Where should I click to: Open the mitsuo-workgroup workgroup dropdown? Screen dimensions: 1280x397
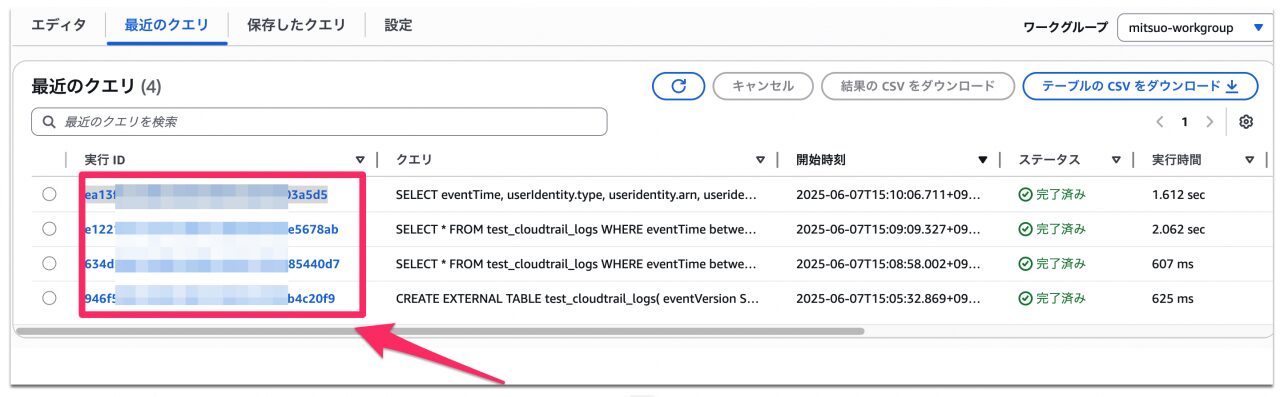(x=1195, y=27)
